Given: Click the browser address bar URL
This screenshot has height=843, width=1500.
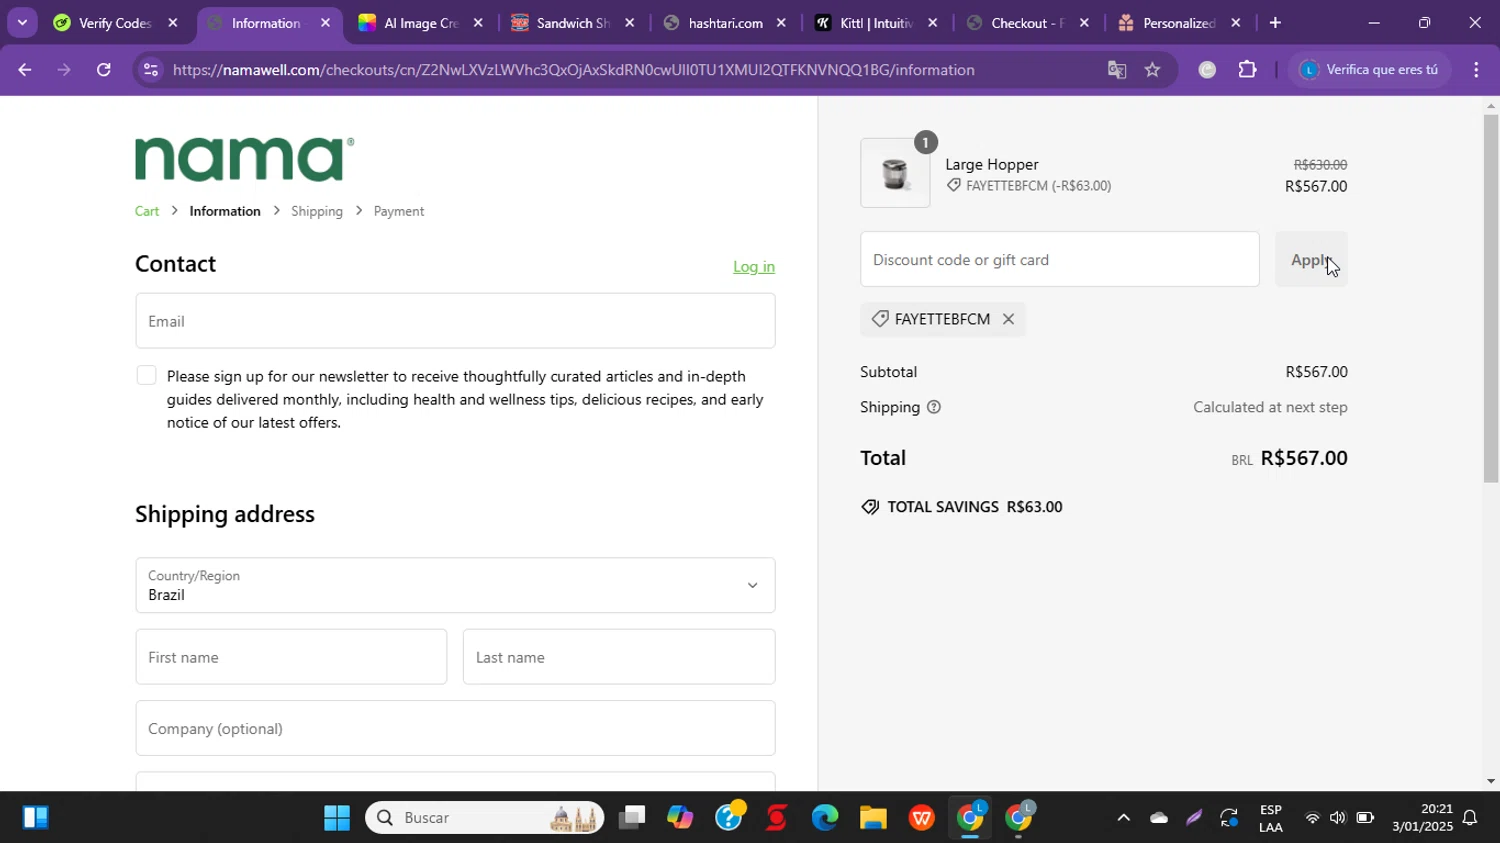Looking at the screenshot, I should pos(573,70).
